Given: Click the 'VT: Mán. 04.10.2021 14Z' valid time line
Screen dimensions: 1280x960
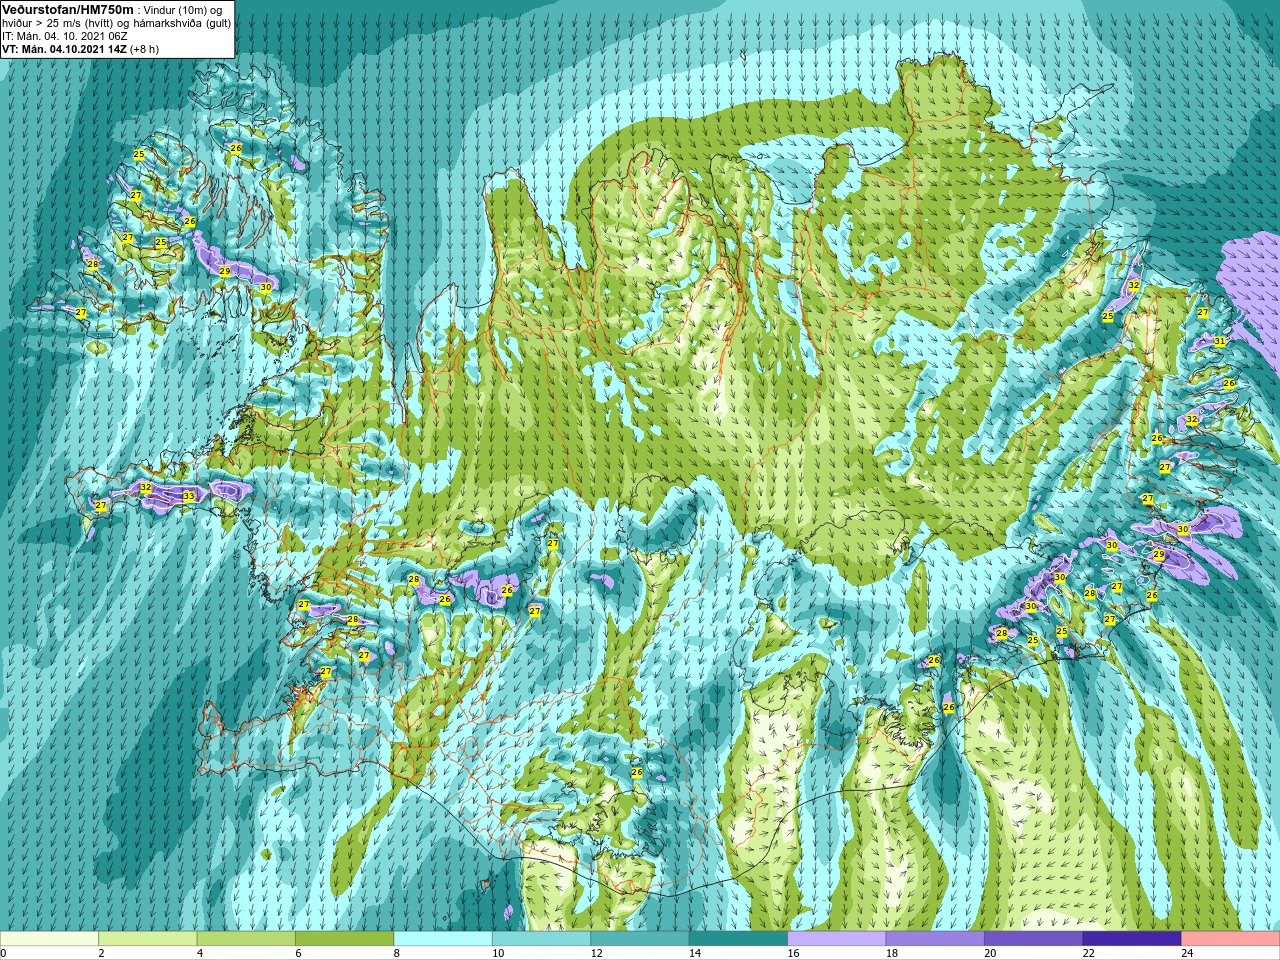Looking at the screenshot, I should tap(64, 48).
